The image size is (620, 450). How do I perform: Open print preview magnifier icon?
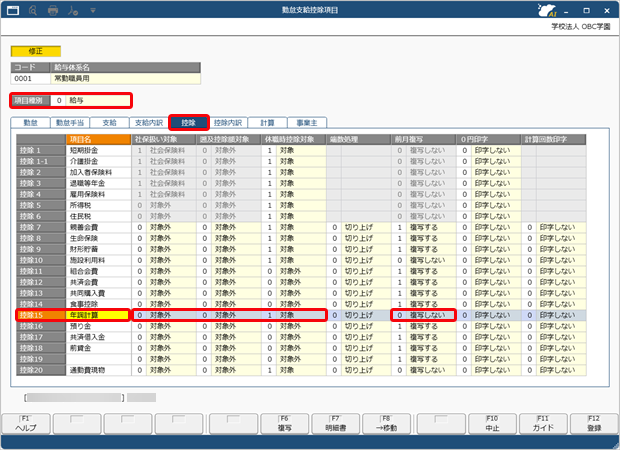click(34, 9)
